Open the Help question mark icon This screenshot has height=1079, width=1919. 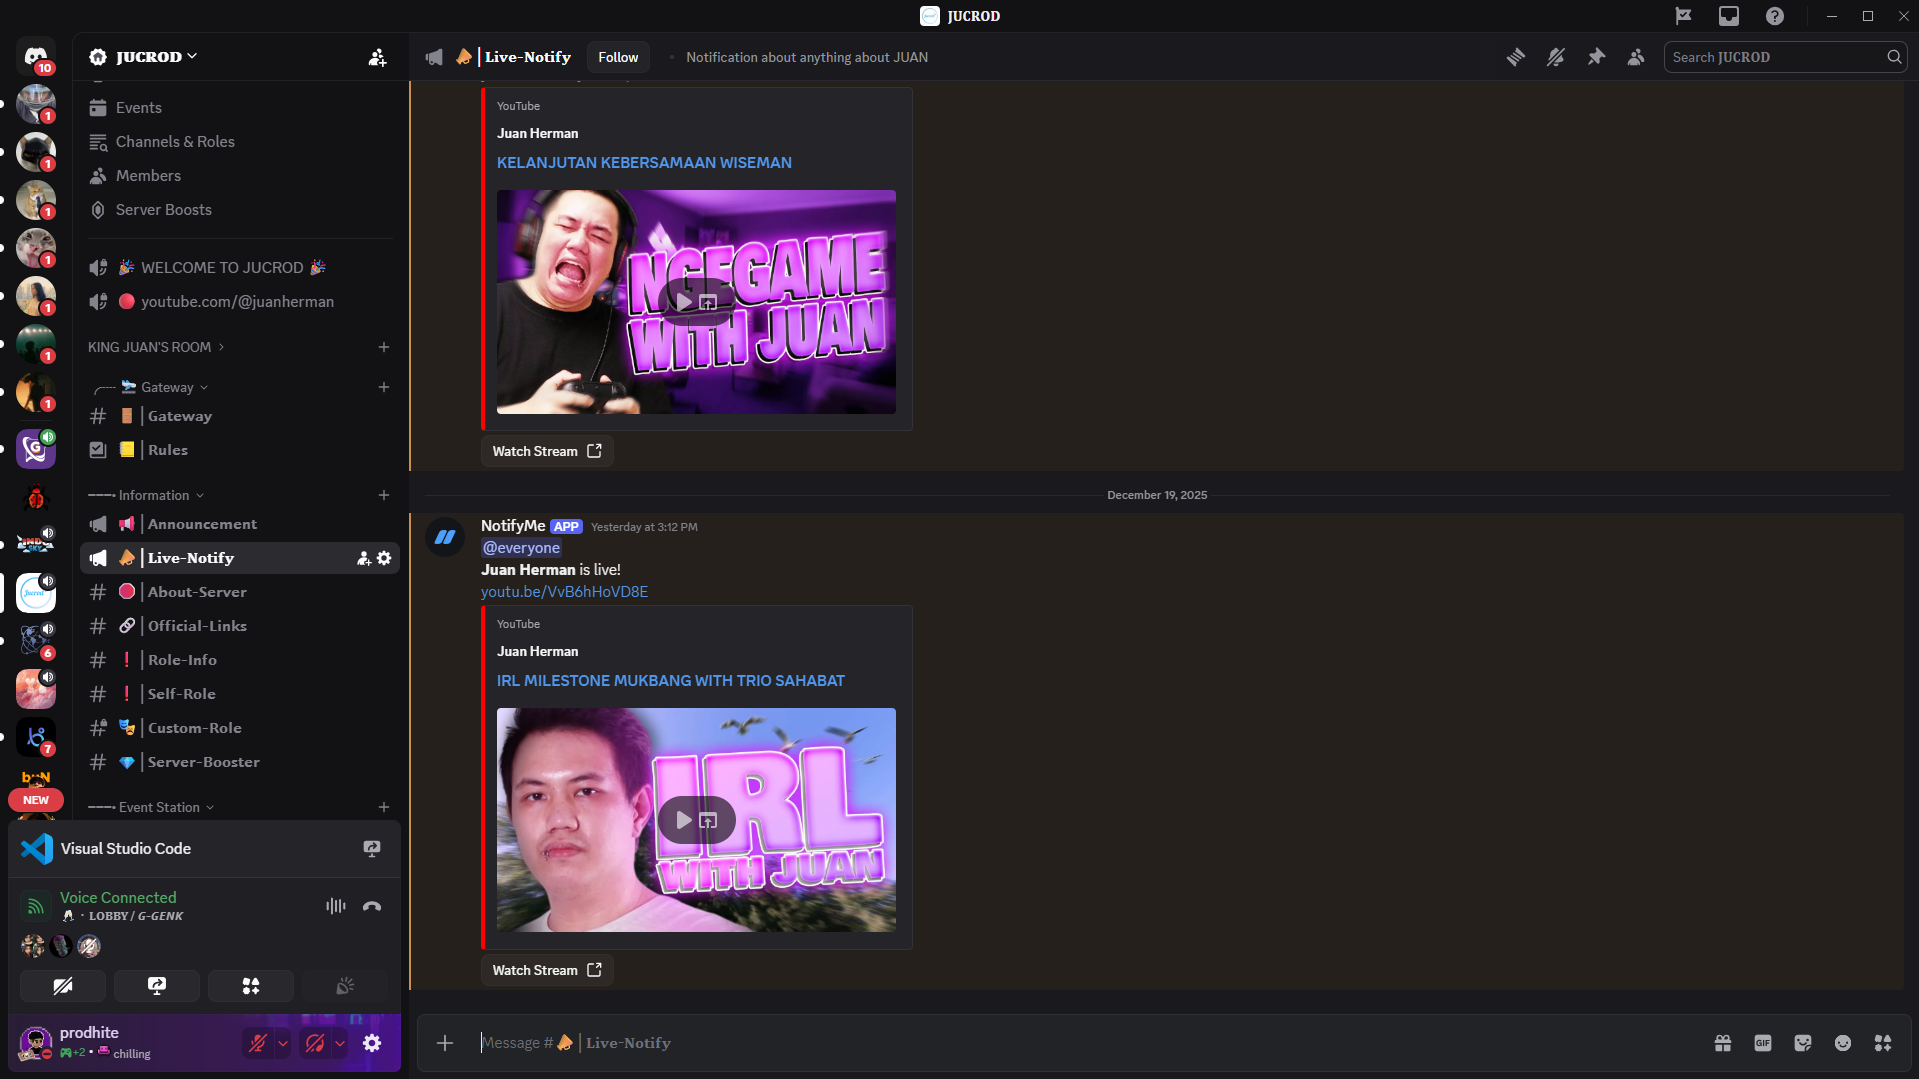coord(1775,16)
